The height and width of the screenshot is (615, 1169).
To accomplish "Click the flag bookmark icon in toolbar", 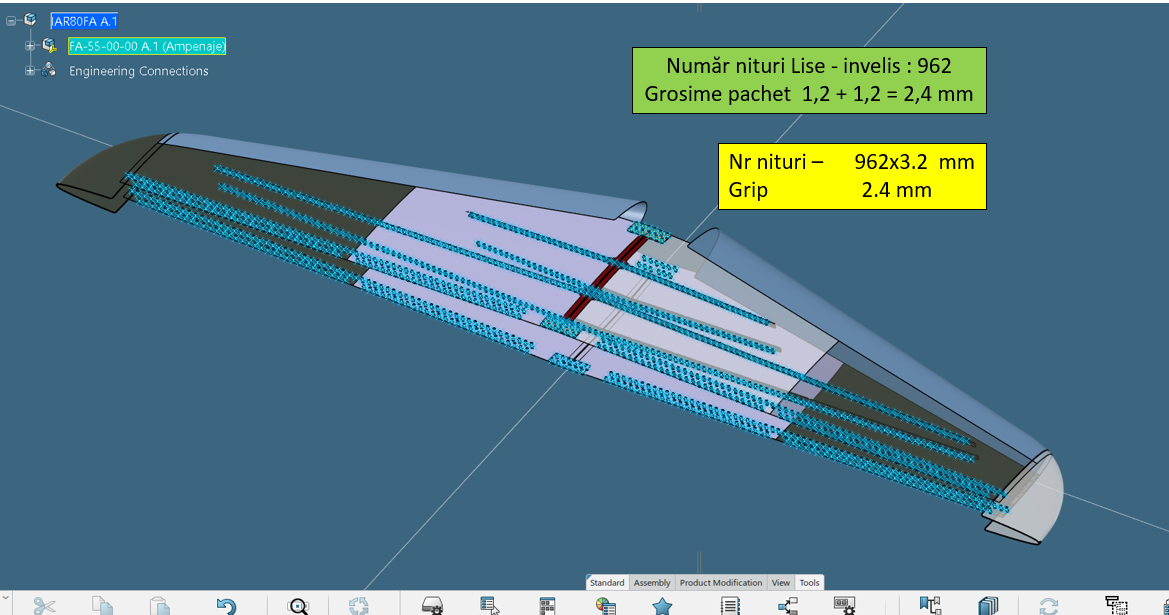I will 930,605.
